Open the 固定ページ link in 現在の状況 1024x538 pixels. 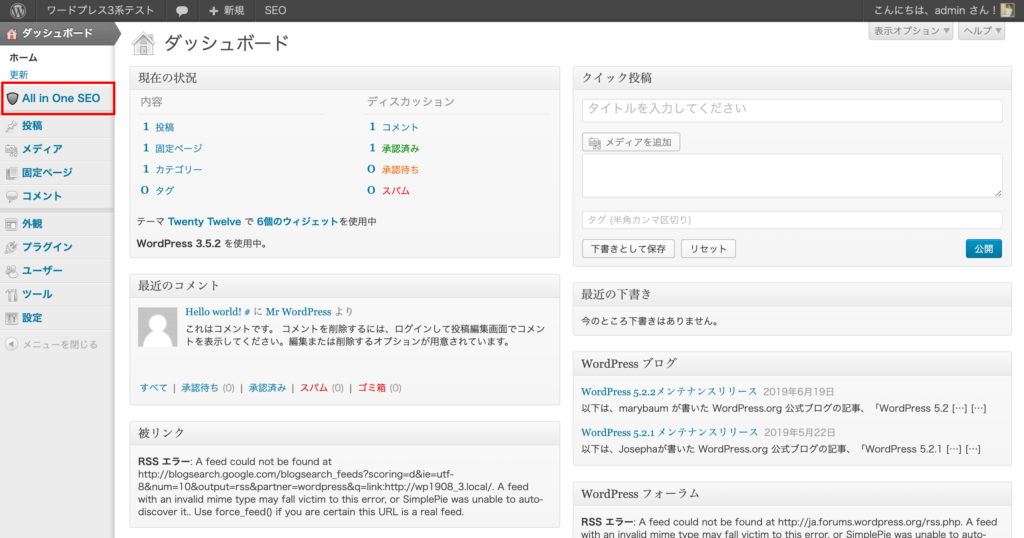178,148
